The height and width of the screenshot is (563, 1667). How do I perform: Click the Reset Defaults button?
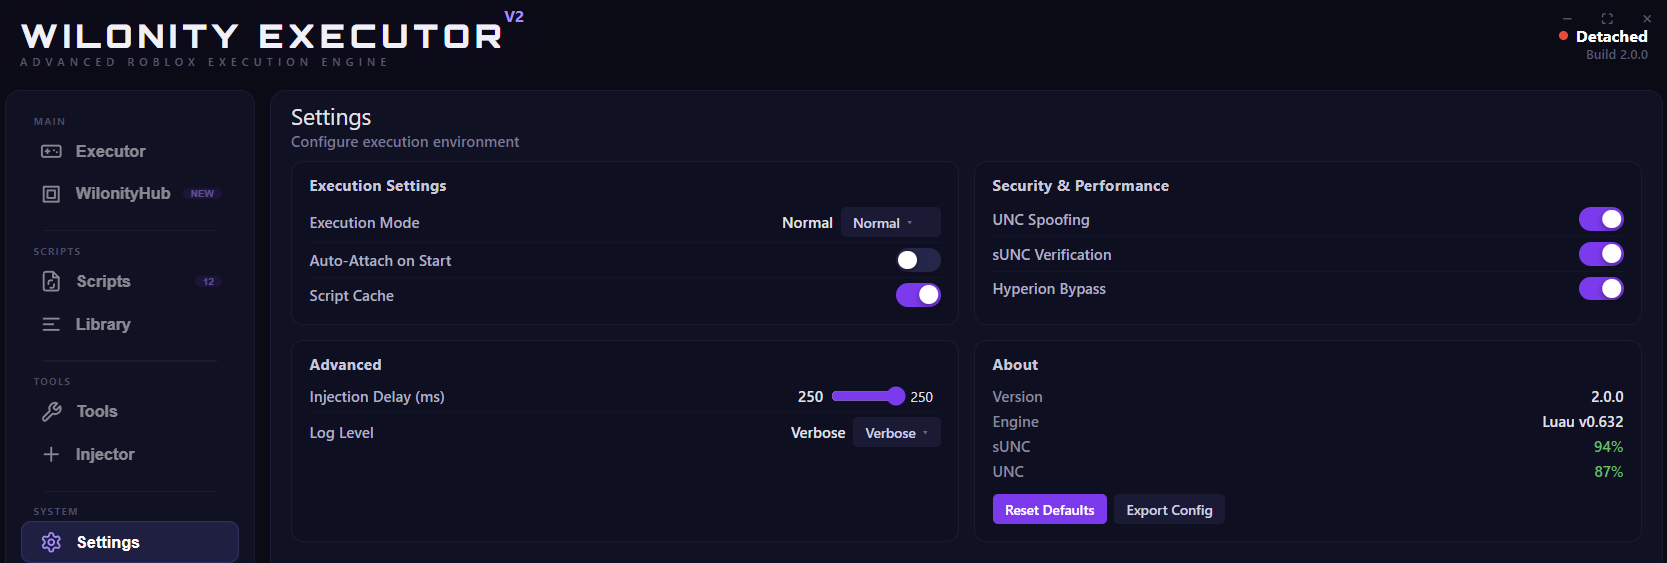coord(1049,510)
